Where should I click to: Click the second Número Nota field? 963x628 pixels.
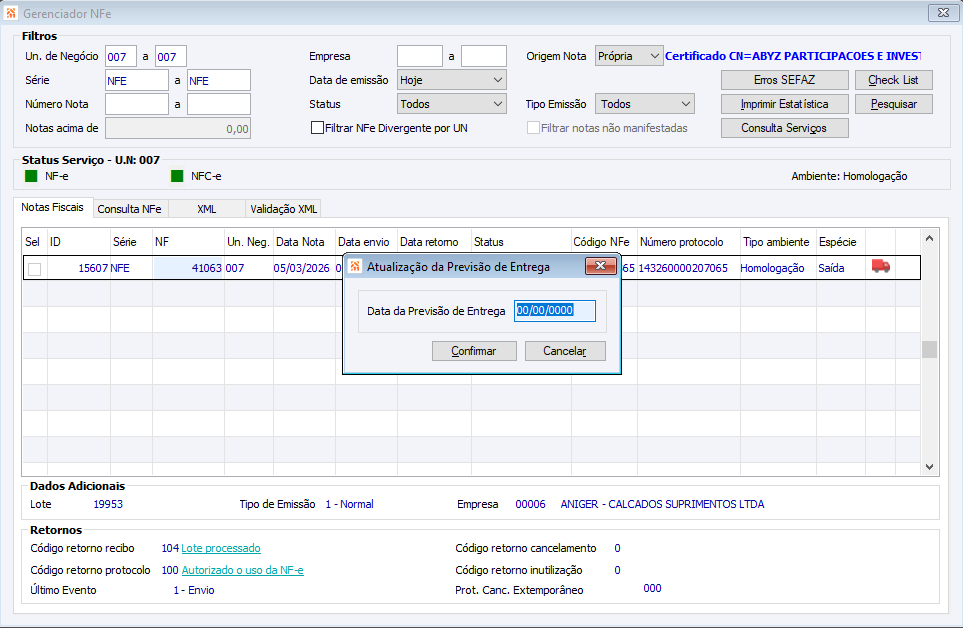[219, 104]
